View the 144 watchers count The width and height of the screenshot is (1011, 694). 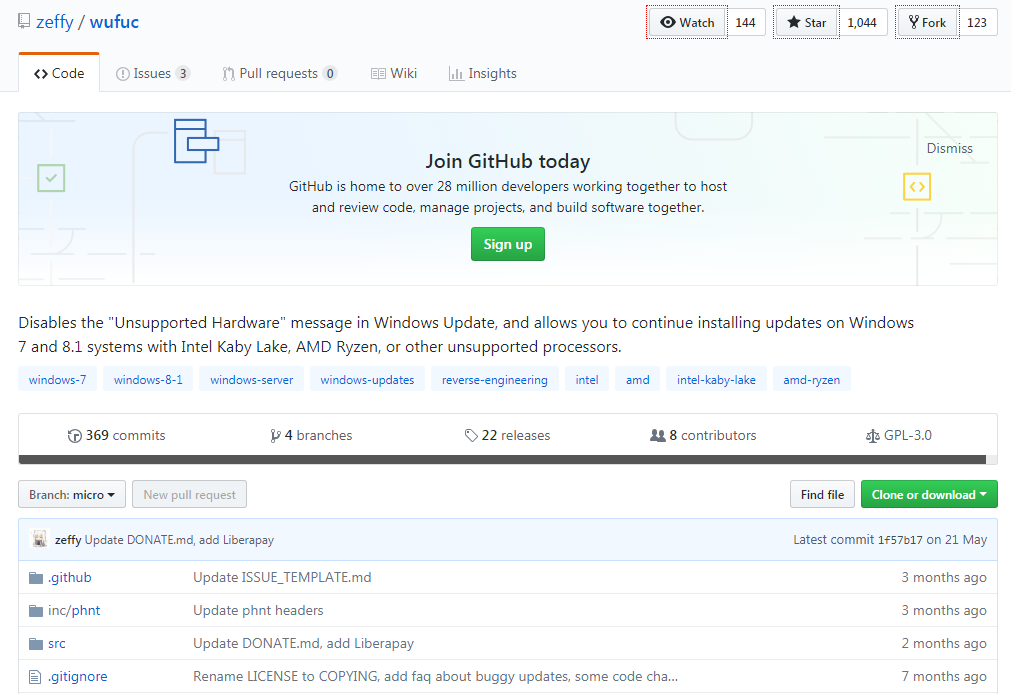click(745, 23)
